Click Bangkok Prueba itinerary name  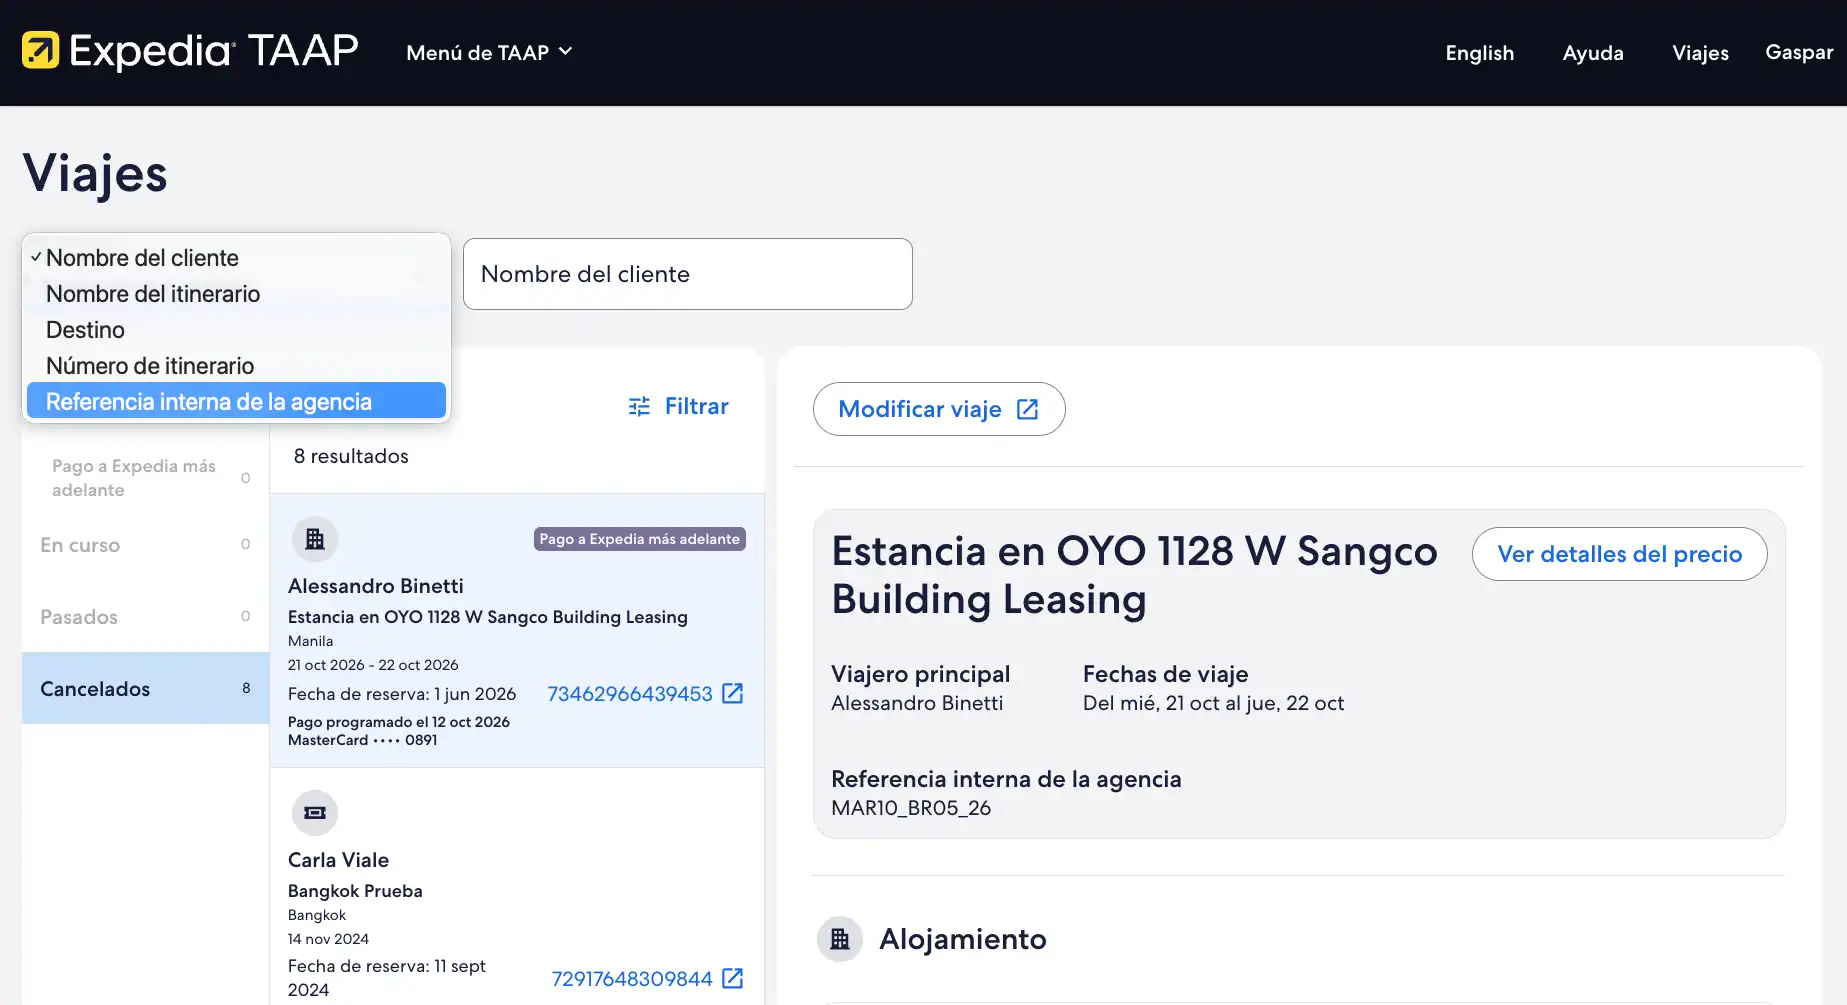[355, 891]
